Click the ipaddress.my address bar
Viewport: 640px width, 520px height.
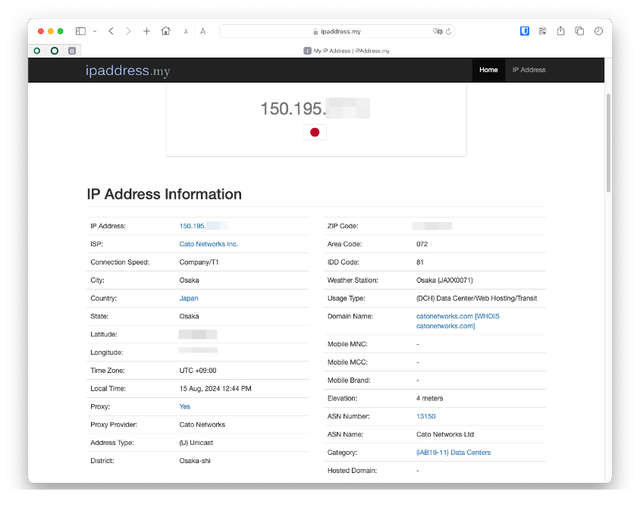(x=337, y=31)
